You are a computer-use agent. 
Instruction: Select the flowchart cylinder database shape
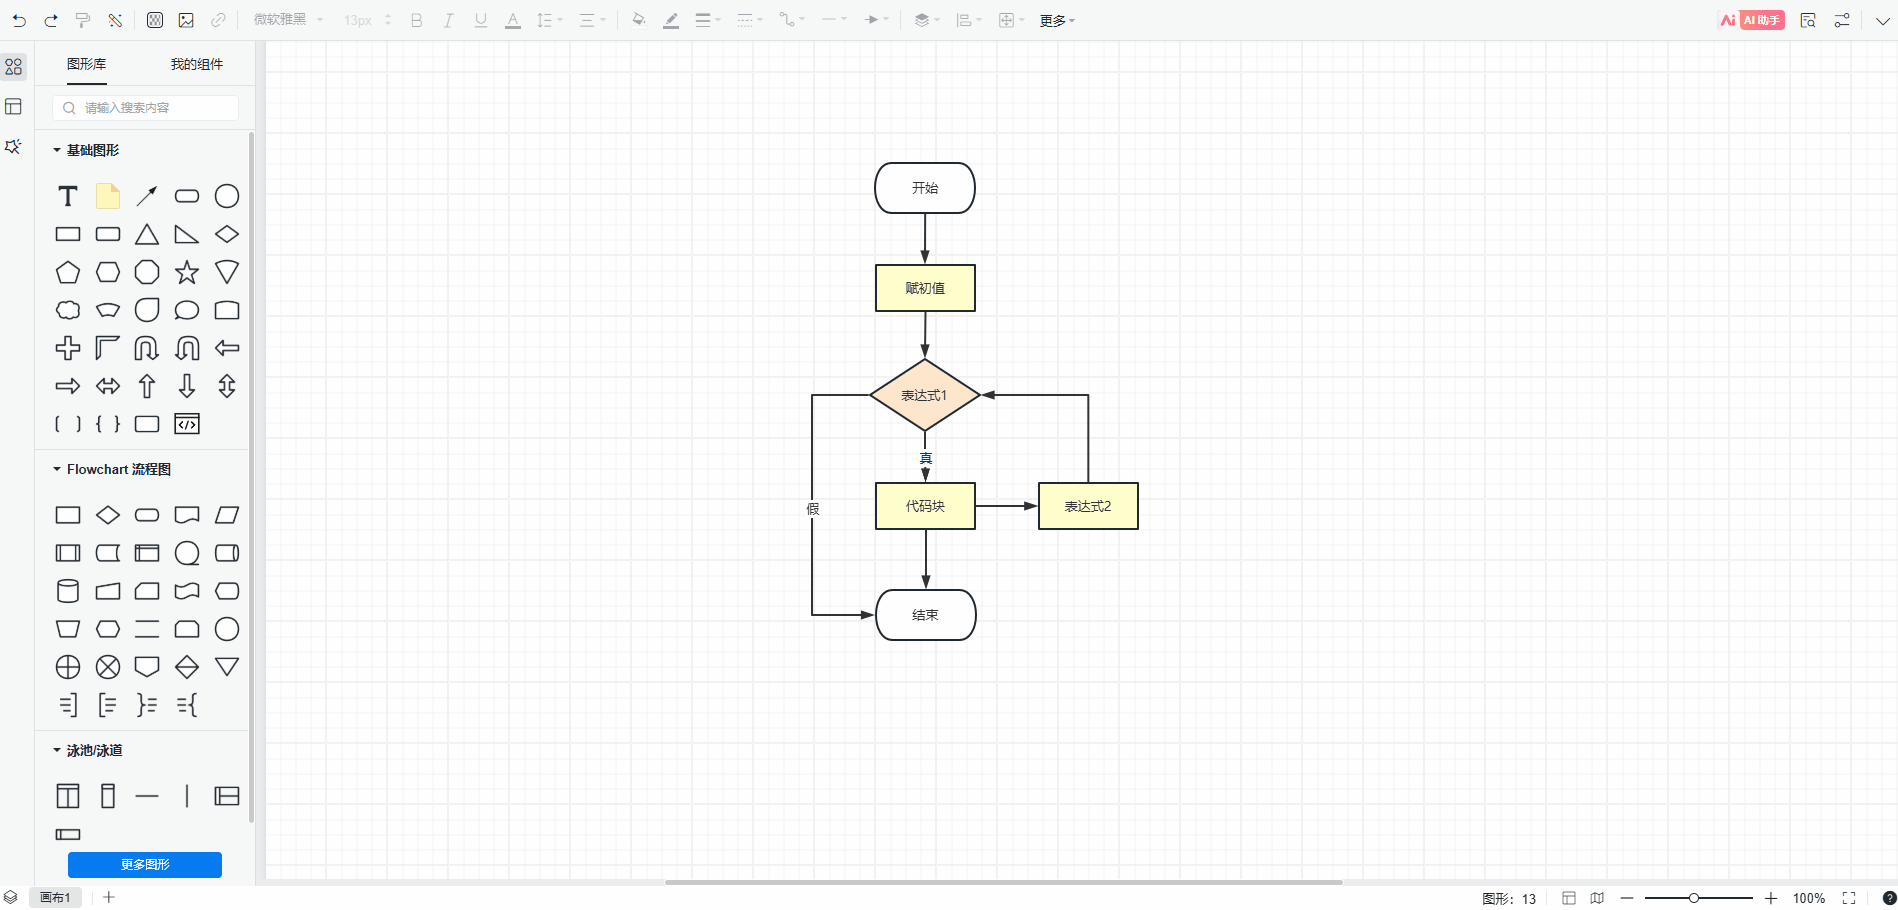point(68,591)
